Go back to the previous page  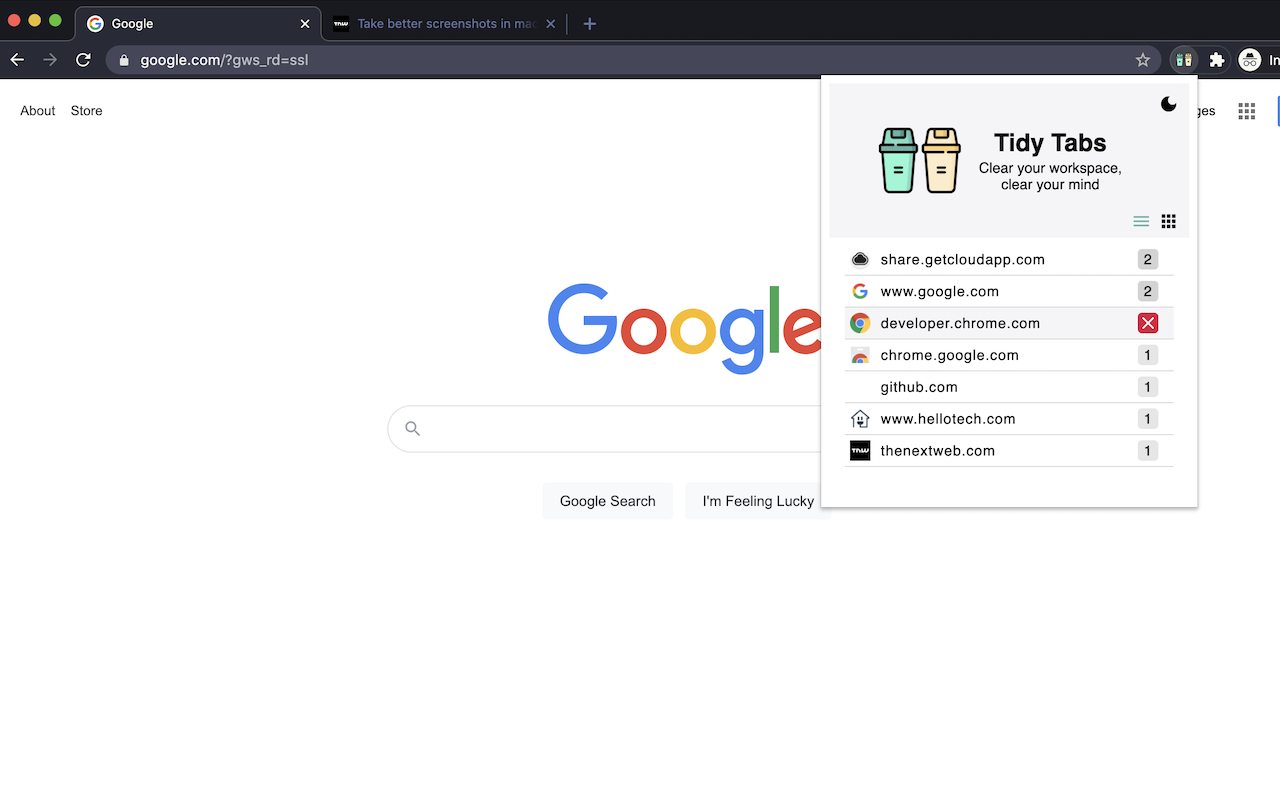(x=17, y=60)
